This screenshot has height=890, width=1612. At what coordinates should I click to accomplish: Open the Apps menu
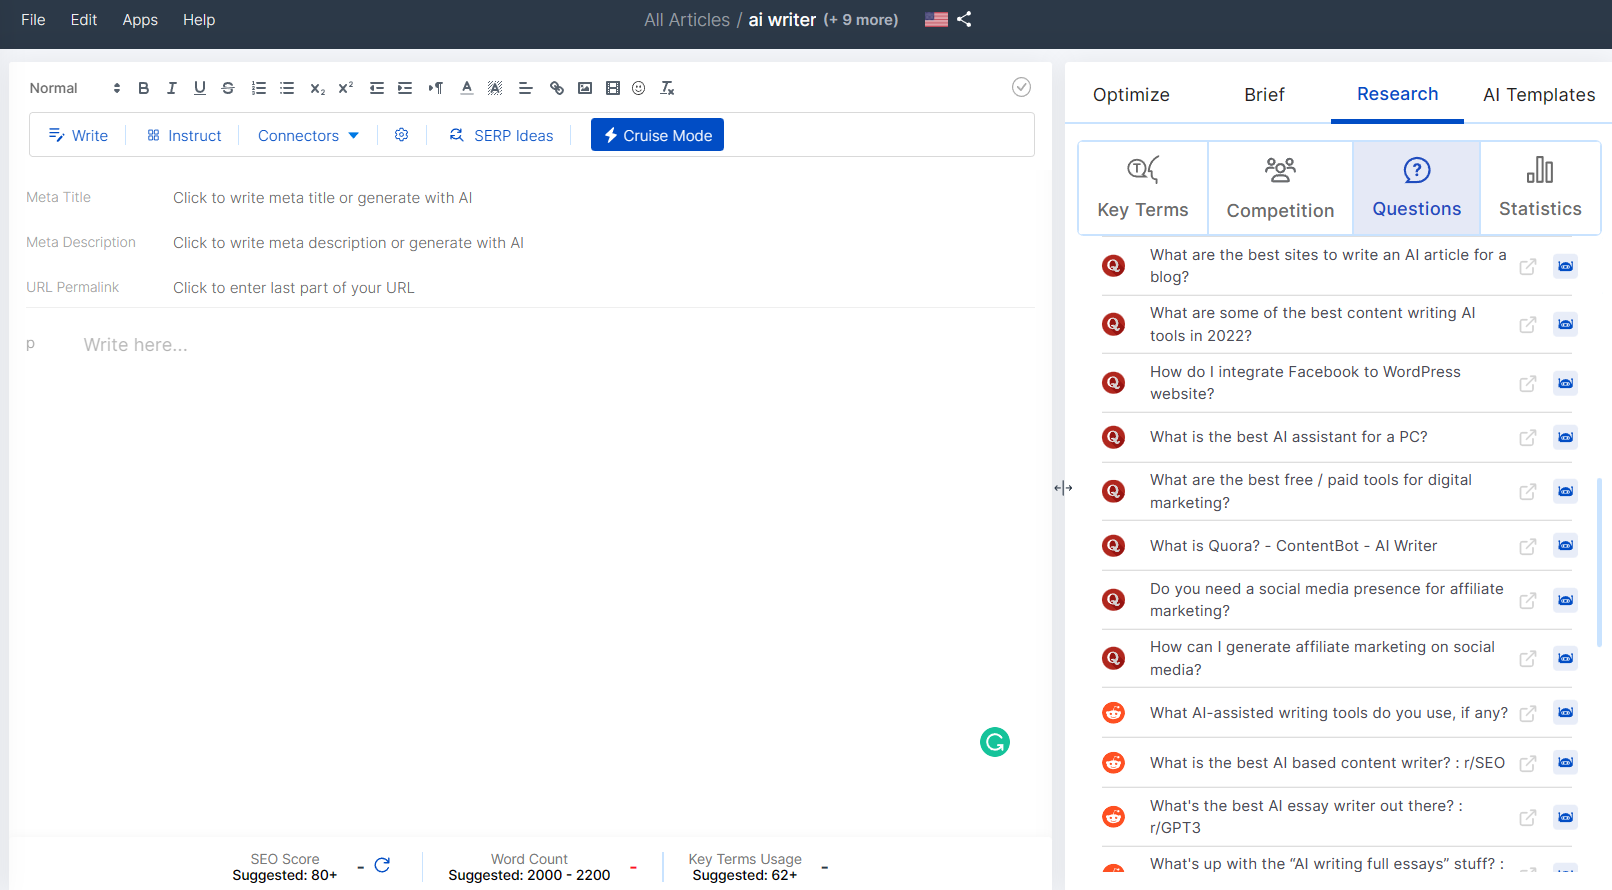point(140,20)
